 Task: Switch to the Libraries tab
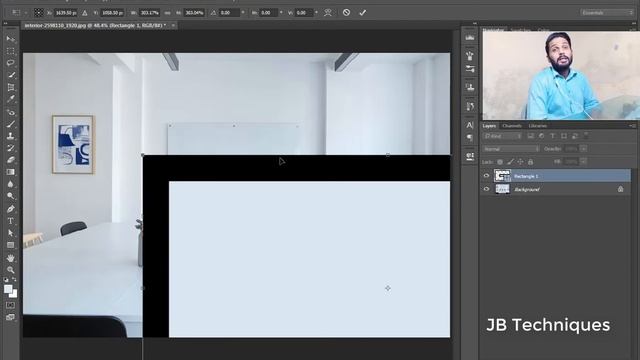pyautogui.click(x=538, y=126)
